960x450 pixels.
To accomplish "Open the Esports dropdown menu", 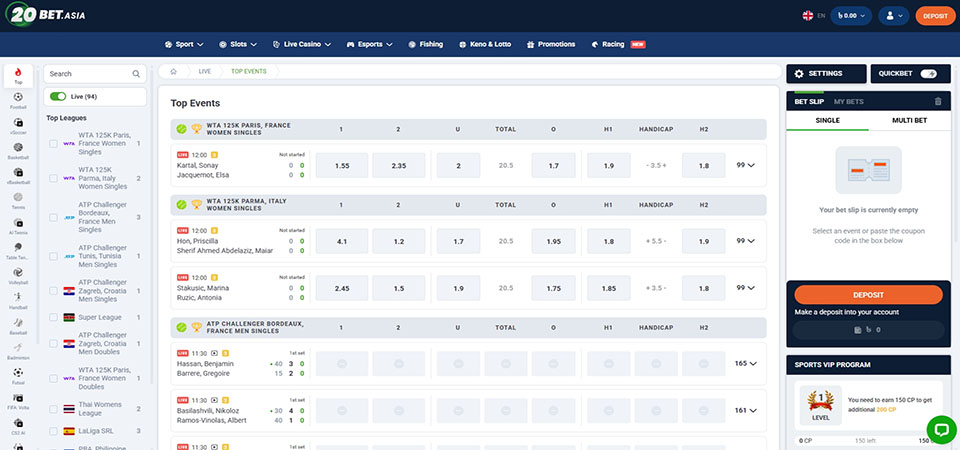I will 369,44.
